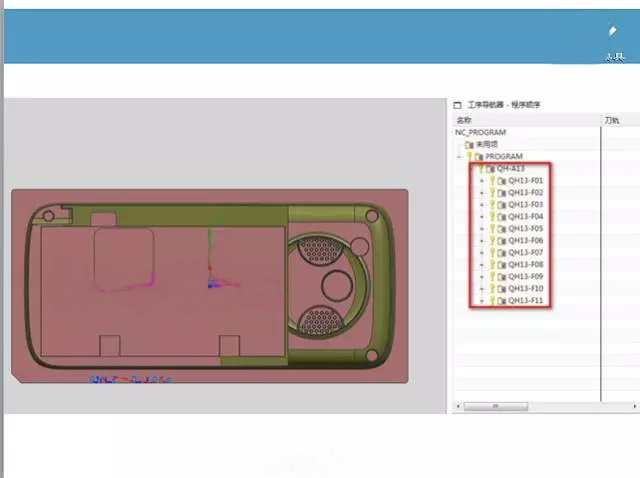Expand the QH13-F10 program group
This screenshot has width=640, height=478.
(481, 289)
